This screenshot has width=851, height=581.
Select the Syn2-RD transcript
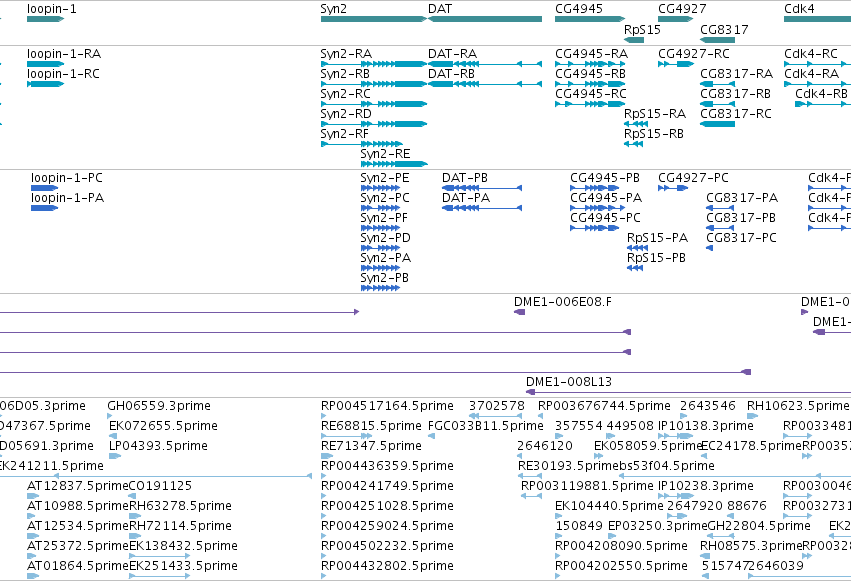(x=374, y=124)
